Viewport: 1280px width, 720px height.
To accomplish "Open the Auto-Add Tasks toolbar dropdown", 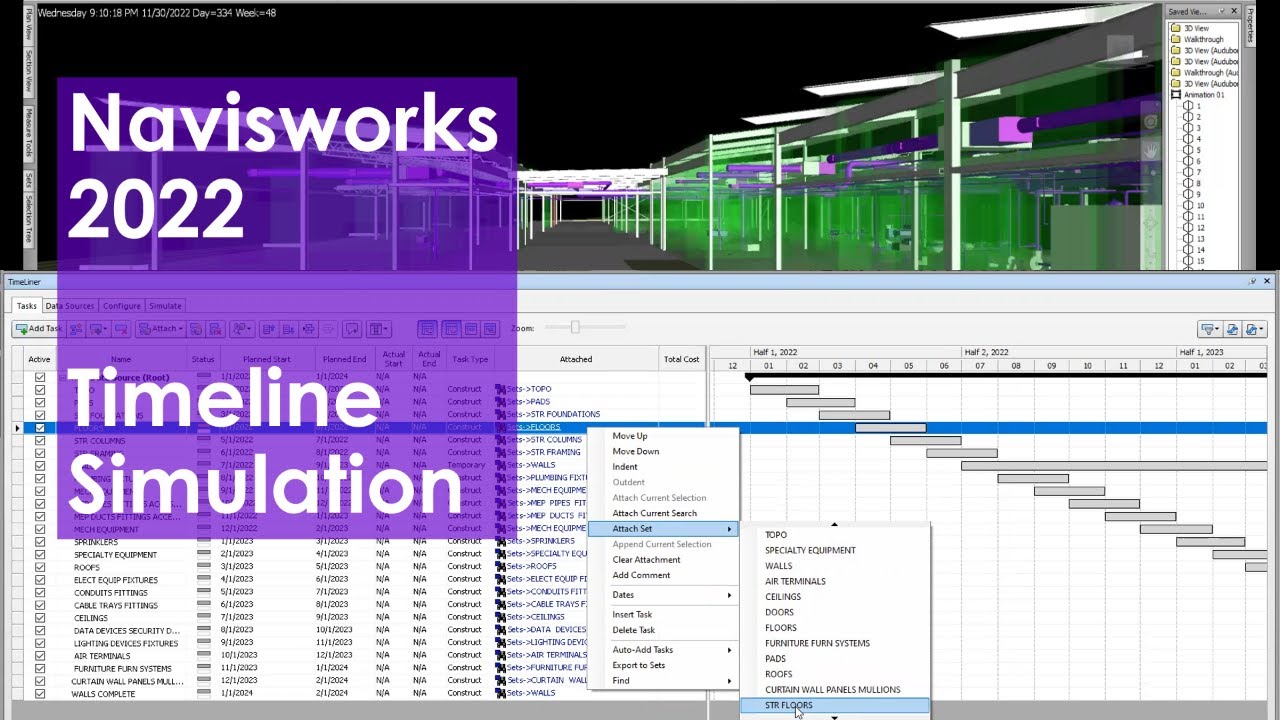I will 98,329.
